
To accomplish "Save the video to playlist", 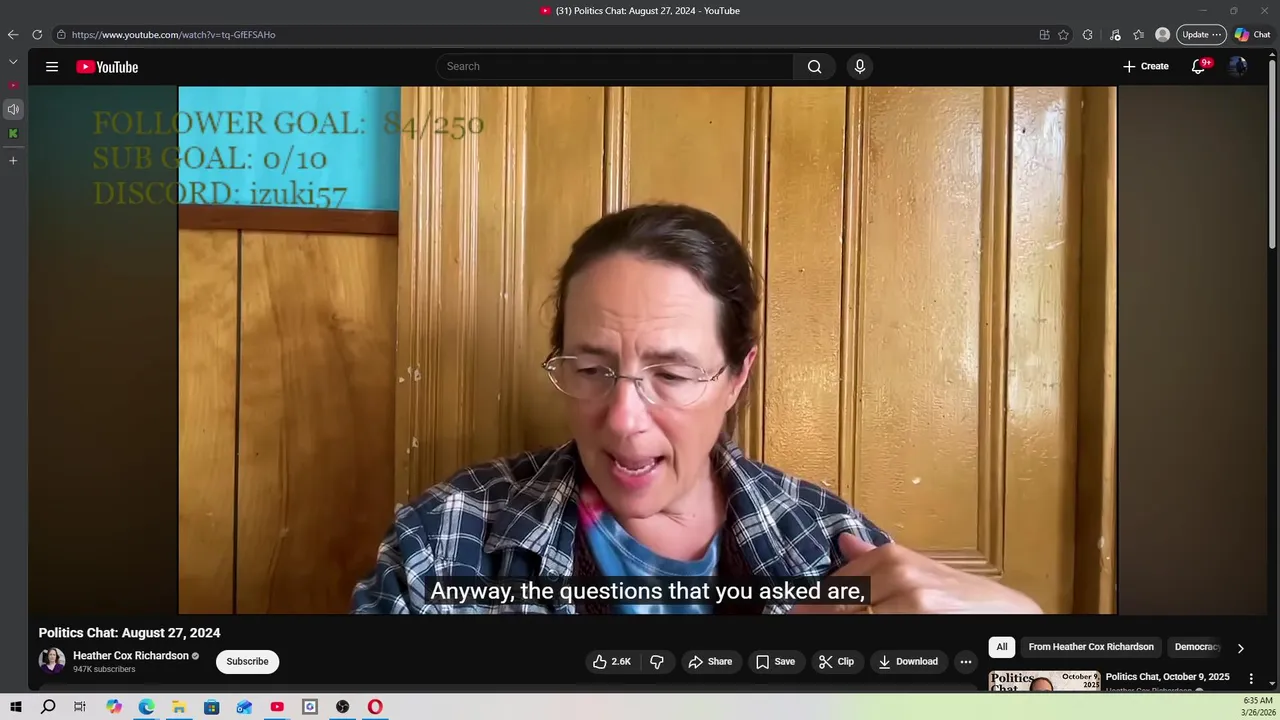I will [x=775, y=661].
